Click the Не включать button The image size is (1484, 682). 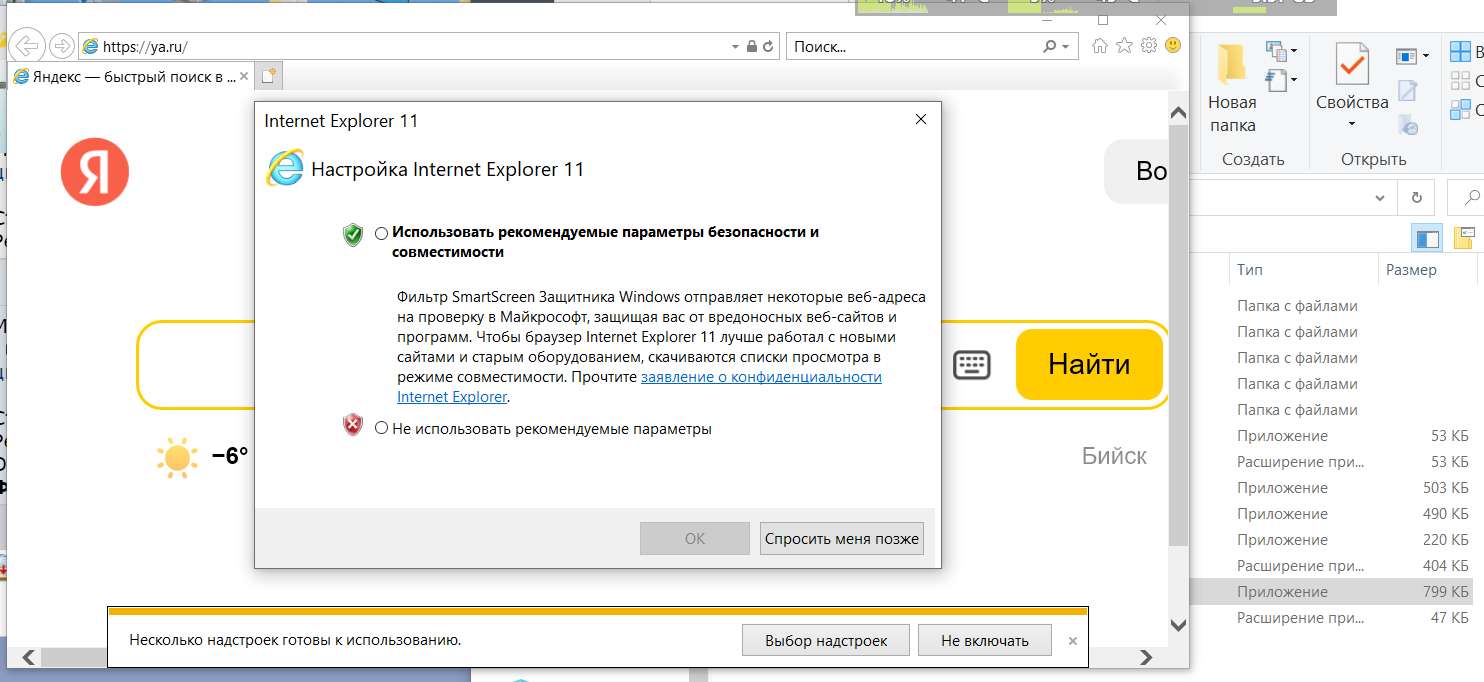click(984, 640)
